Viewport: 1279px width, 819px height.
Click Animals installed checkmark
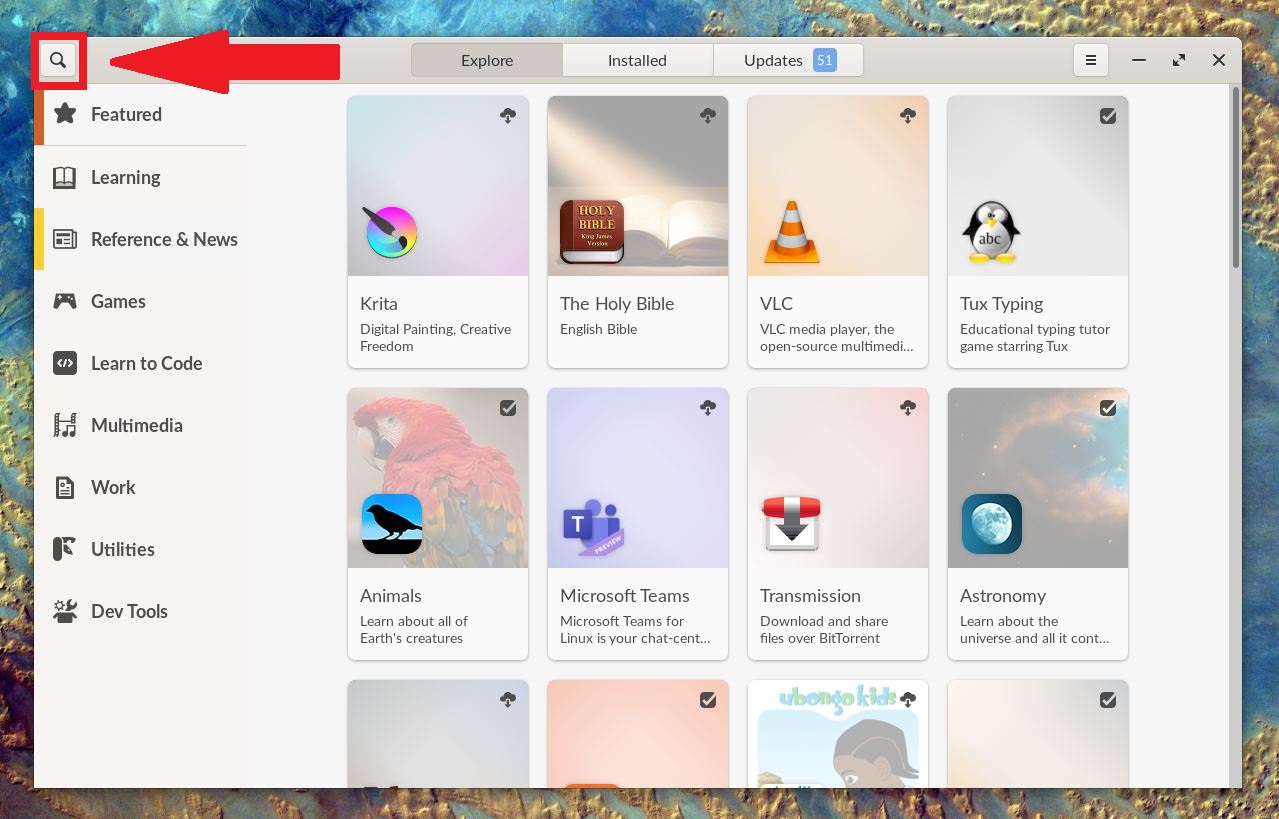coord(508,408)
